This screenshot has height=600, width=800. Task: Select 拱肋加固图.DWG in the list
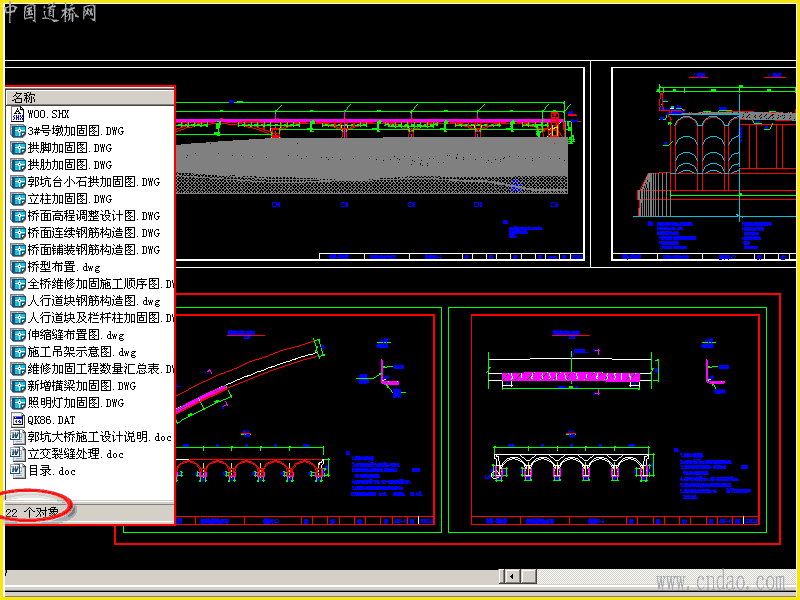pos(69,165)
